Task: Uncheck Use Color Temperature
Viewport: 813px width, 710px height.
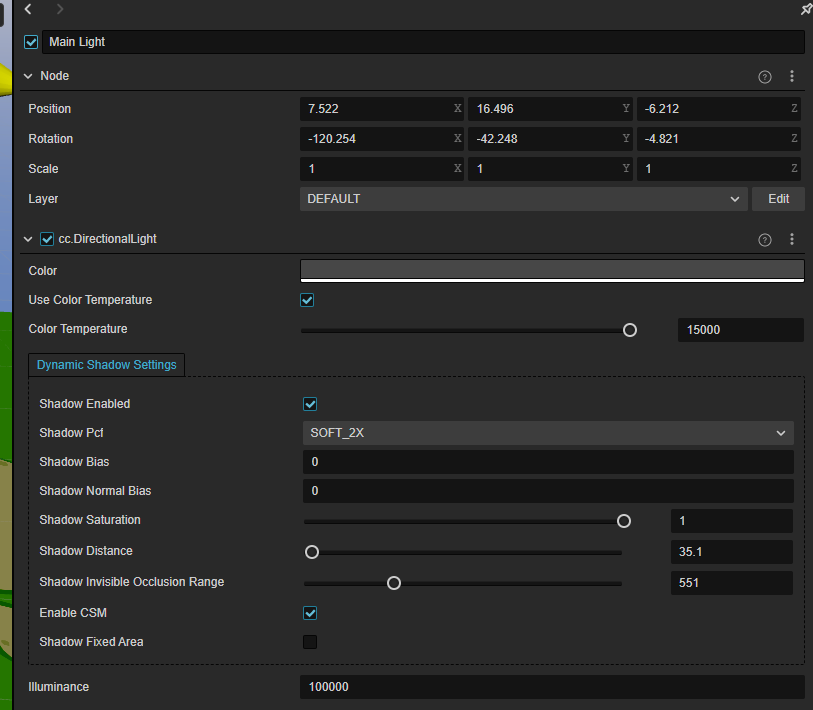Action: [x=308, y=300]
